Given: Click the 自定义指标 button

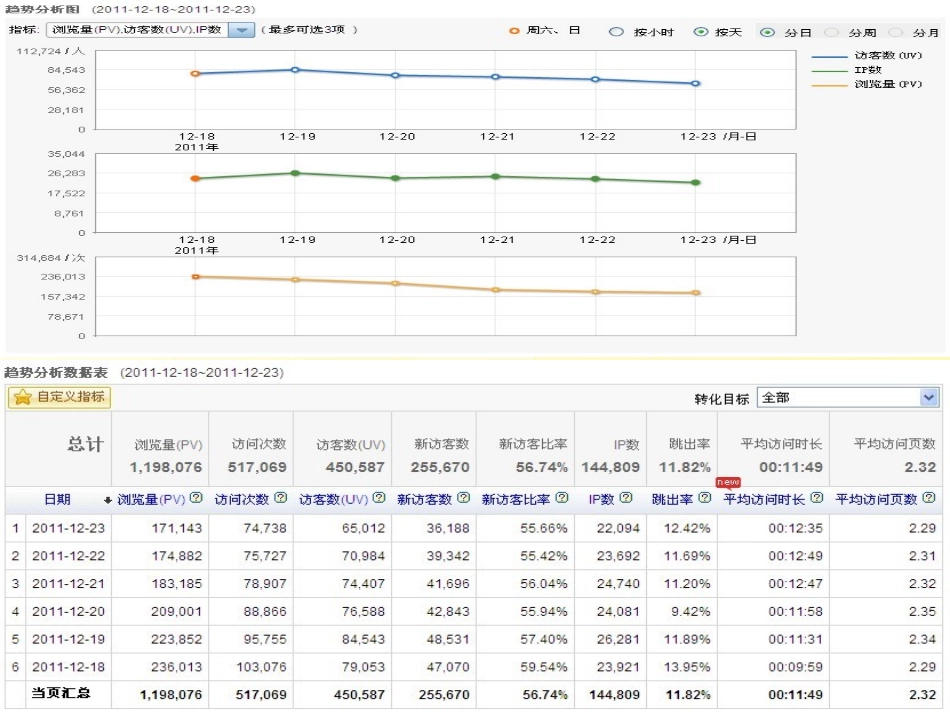Looking at the screenshot, I should point(59,397).
